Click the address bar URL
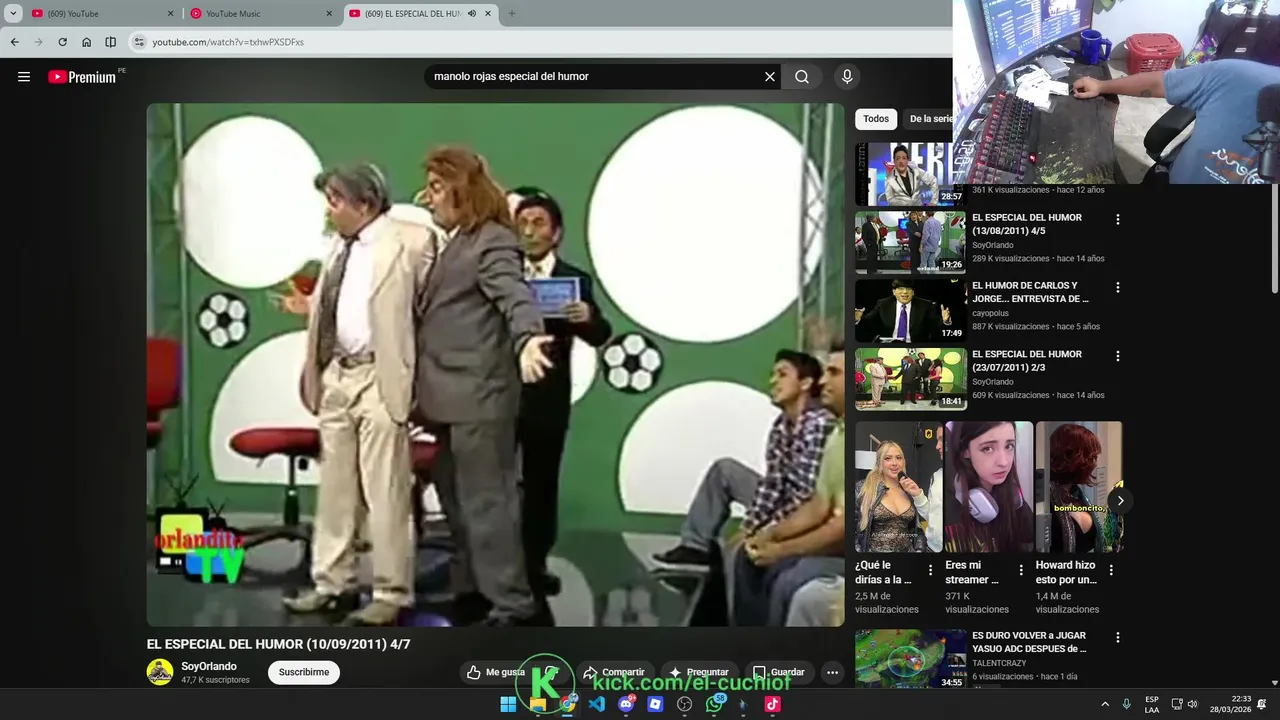 pyautogui.click(x=228, y=42)
